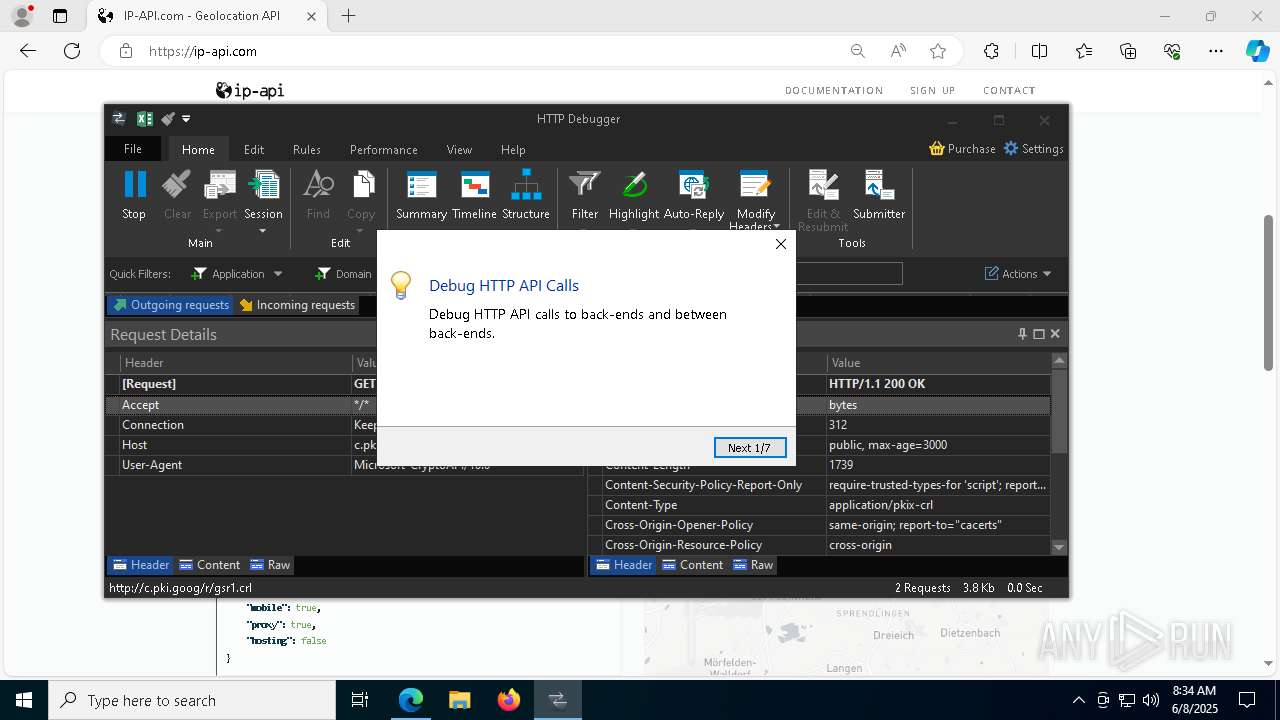
Task: Switch to the Edit ribbon tab
Action: tap(254, 150)
